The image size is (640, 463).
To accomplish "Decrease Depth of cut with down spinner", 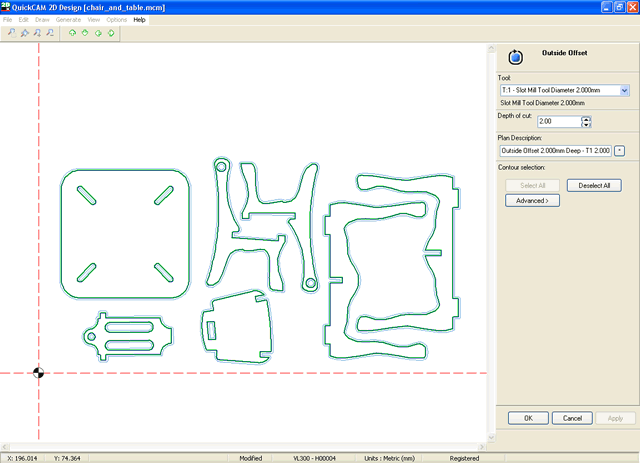I will (x=586, y=124).
